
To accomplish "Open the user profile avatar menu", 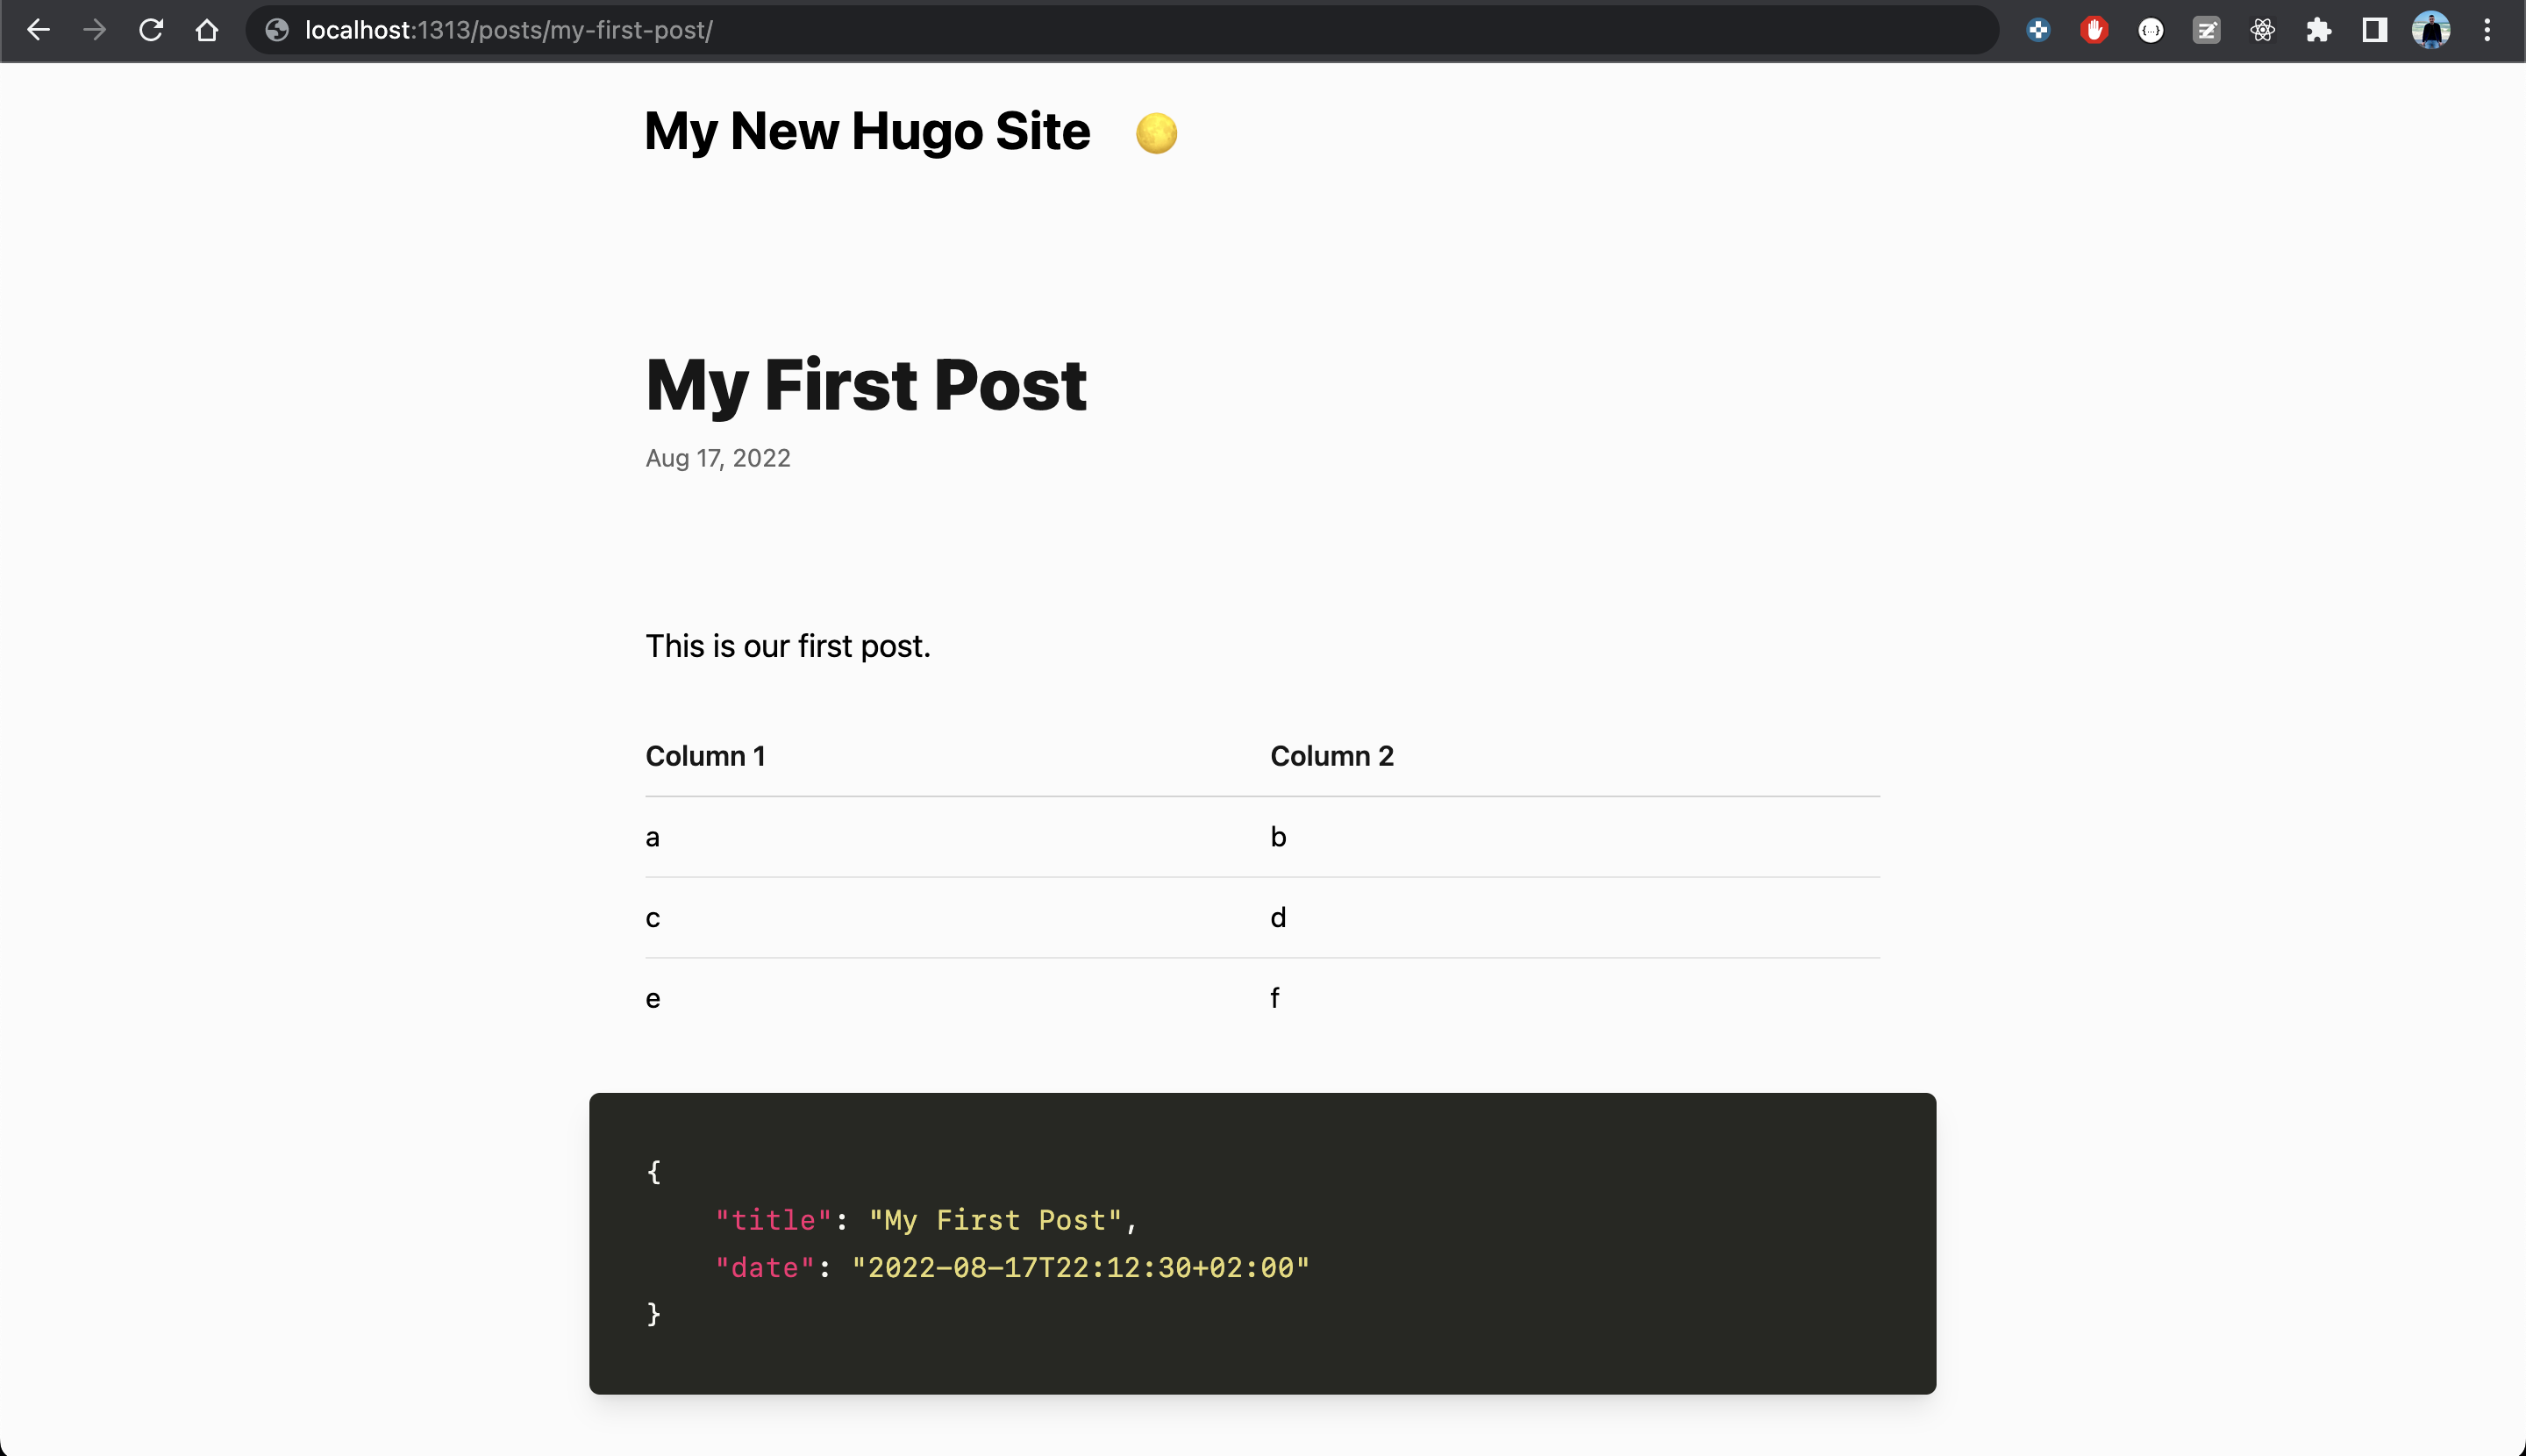I will point(2430,30).
